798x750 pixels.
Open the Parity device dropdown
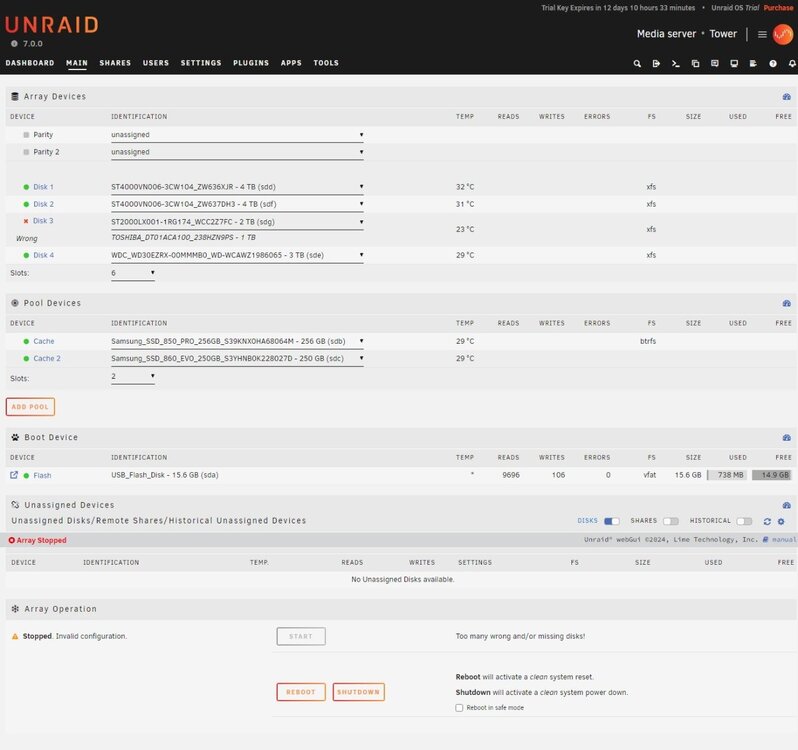click(x=237, y=135)
